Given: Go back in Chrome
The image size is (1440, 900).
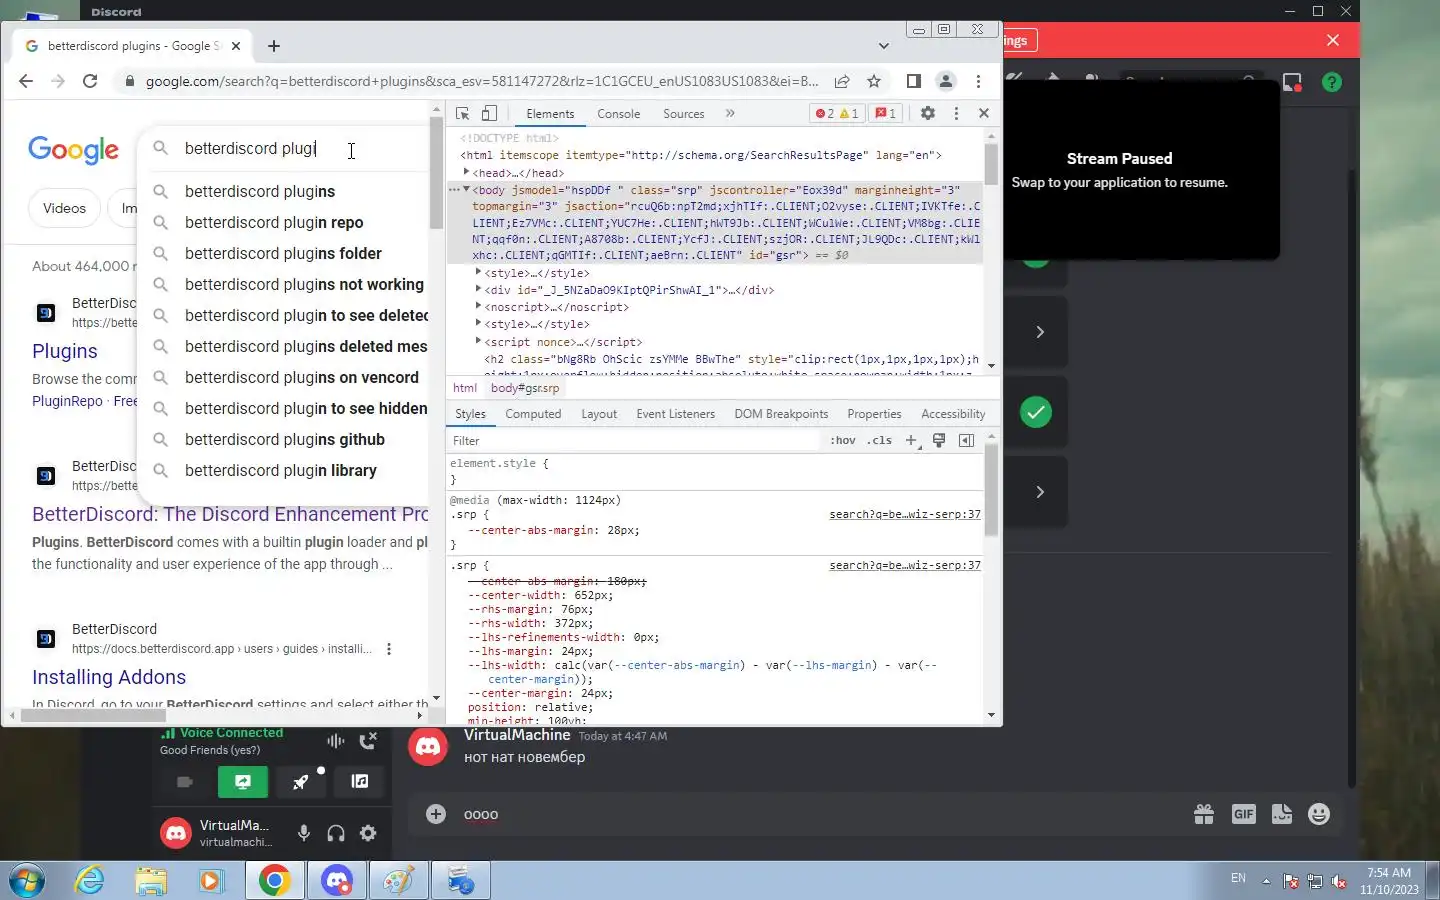Looking at the screenshot, I should click(x=26, y=81).
